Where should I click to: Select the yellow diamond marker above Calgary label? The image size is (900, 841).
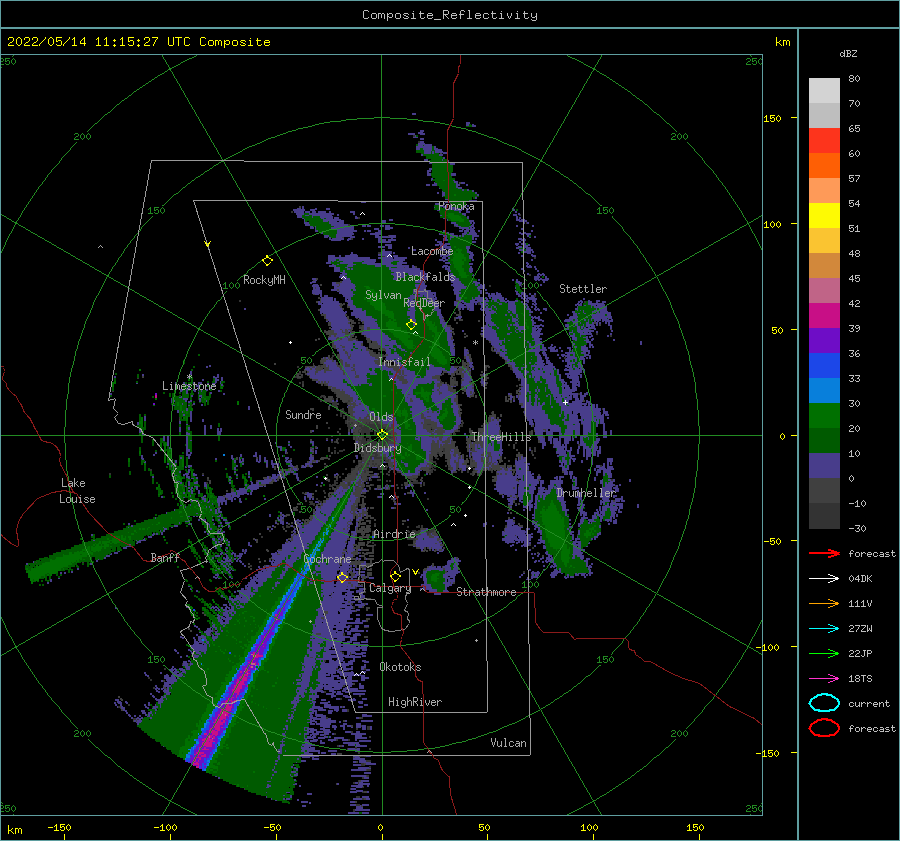click(x=395, y=576)
